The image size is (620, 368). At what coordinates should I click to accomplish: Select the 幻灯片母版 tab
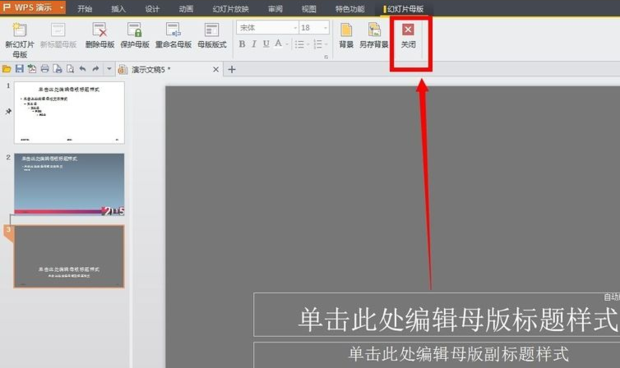(x=404, y=9)
